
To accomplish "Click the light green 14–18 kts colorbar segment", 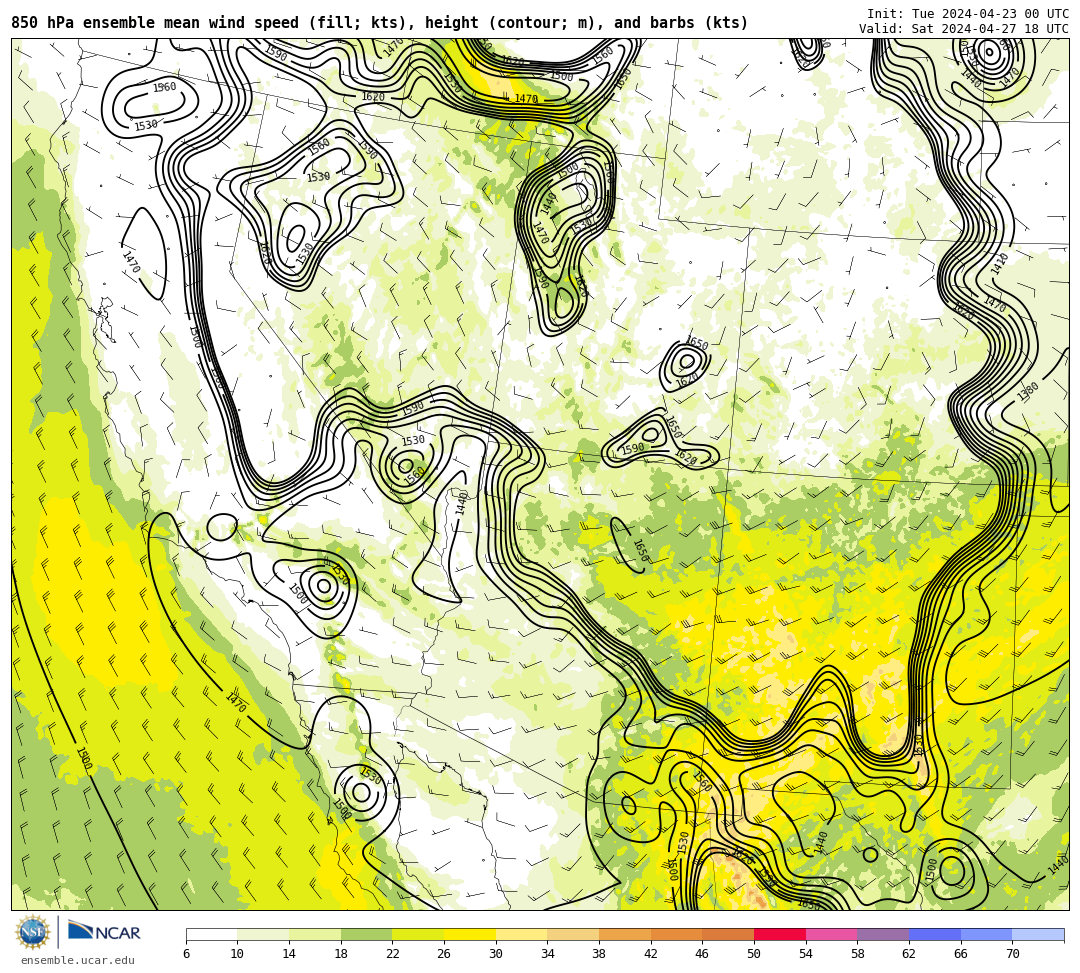I will 315,934.
